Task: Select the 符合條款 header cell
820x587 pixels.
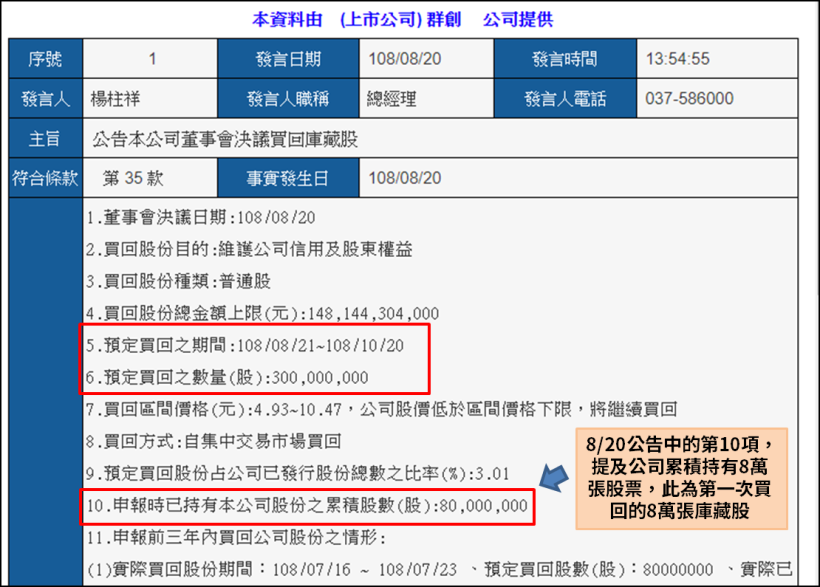Action: coord(45,178)
